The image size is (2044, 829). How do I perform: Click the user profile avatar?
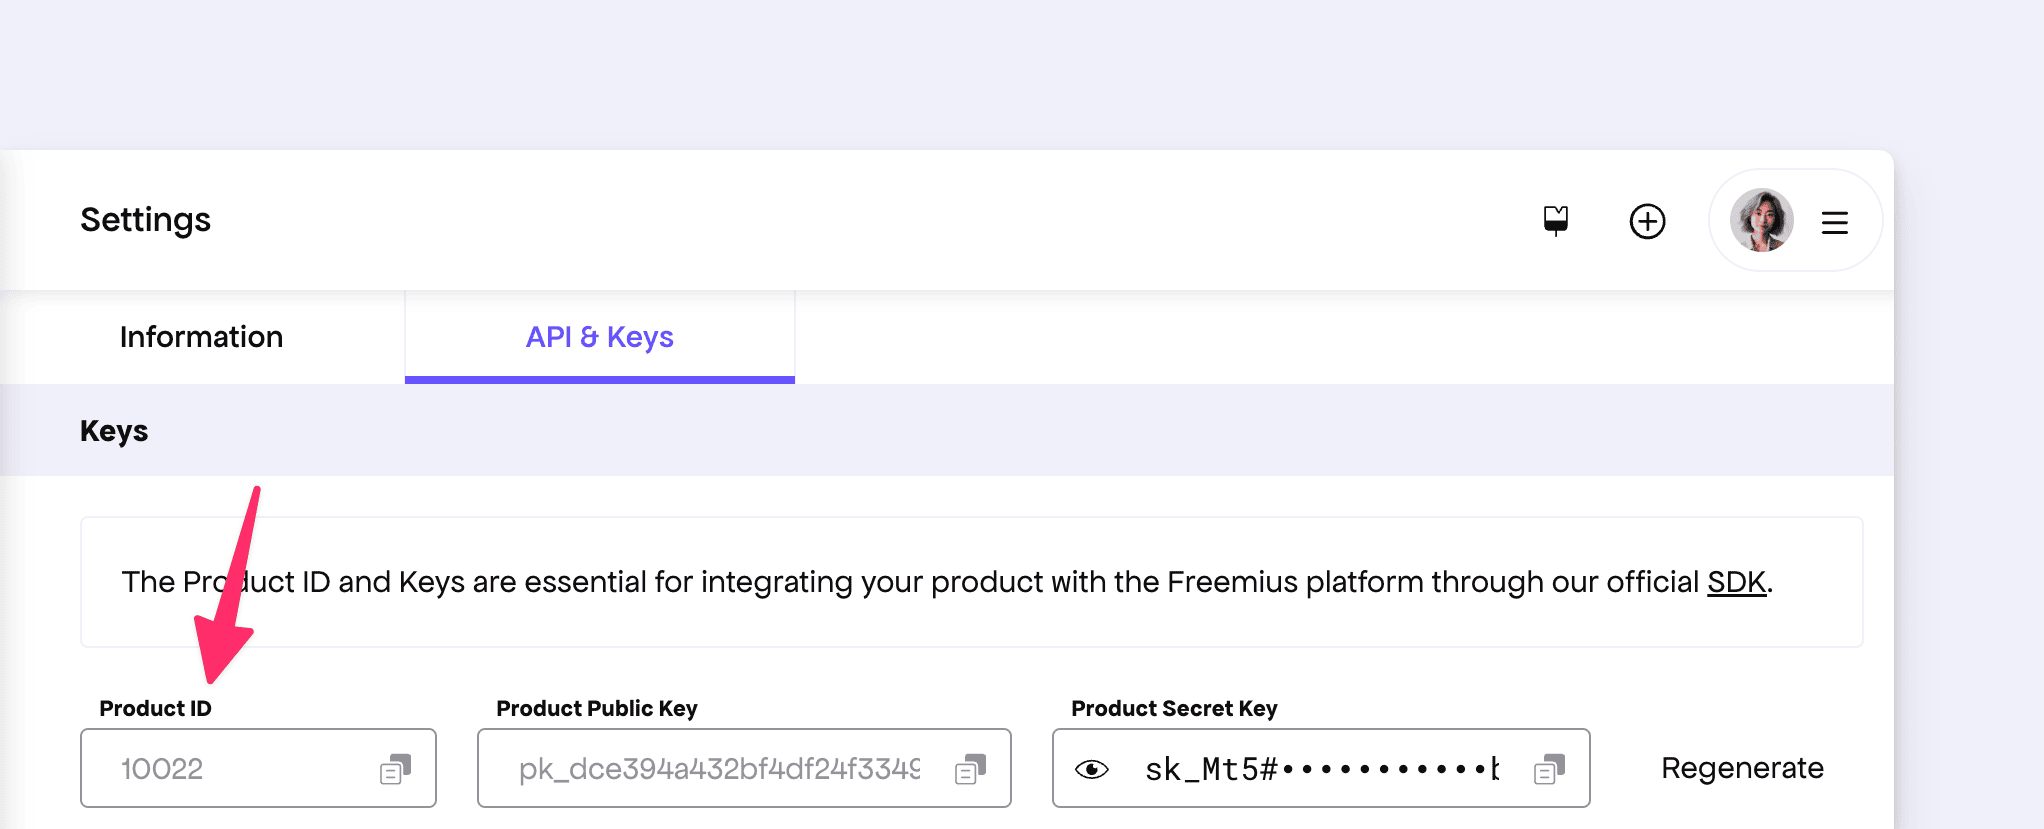pyautogui.click(x=1761, y=220)
